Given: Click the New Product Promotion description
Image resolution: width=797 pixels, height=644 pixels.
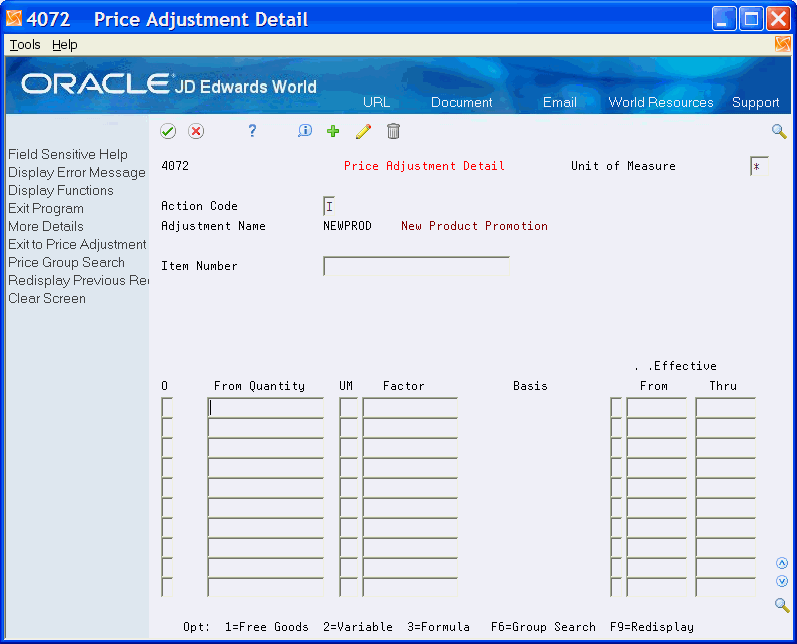Looking at the screenshot, I should point(474,226).
